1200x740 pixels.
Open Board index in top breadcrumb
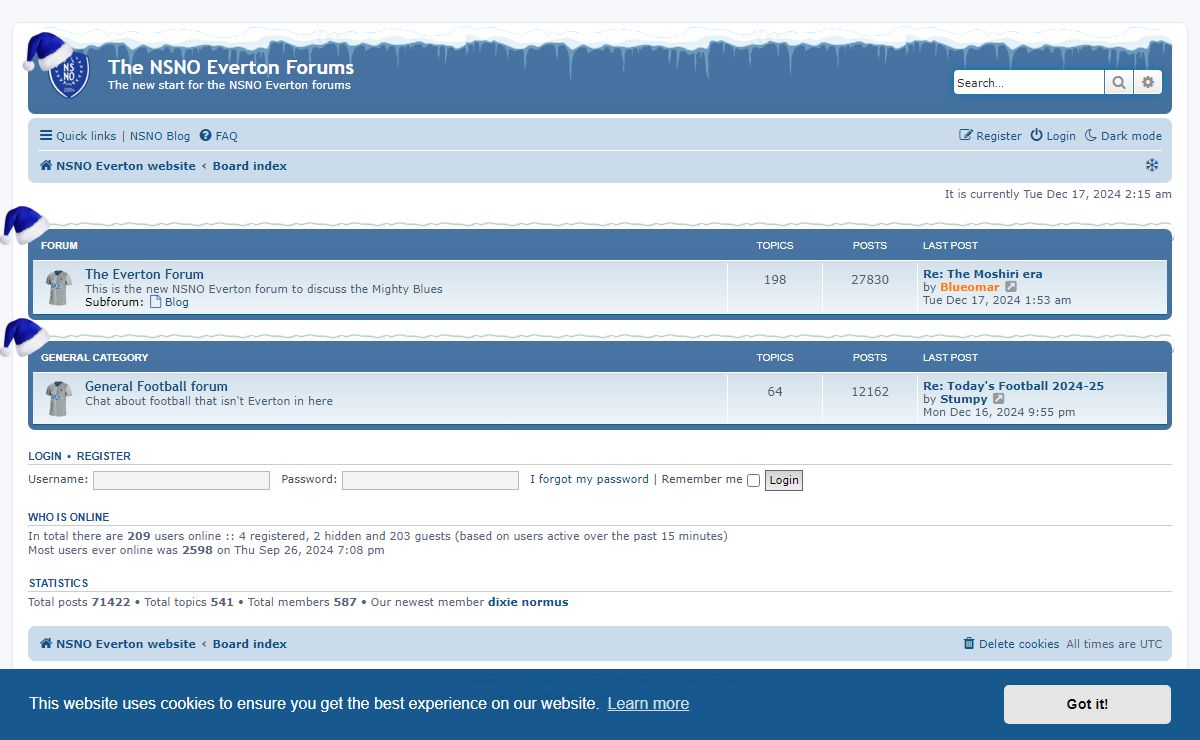[x=250, y=166]
